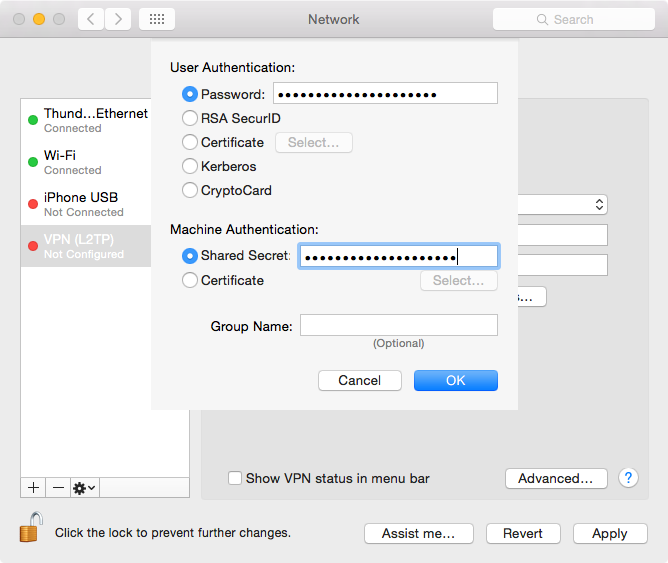668x563 pixels.
Task: Choose Kerberos user authentication
Action: tap(190, 166)
